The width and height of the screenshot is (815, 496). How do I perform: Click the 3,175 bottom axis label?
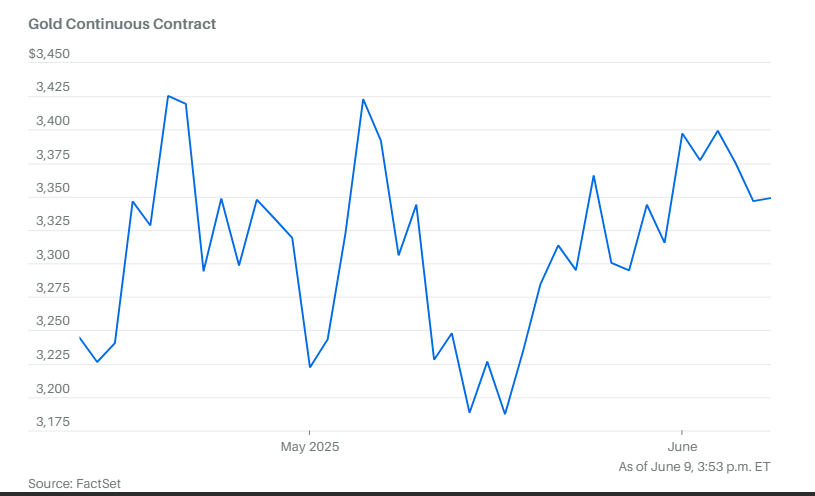pyautogui.click(x=52, y=422)
